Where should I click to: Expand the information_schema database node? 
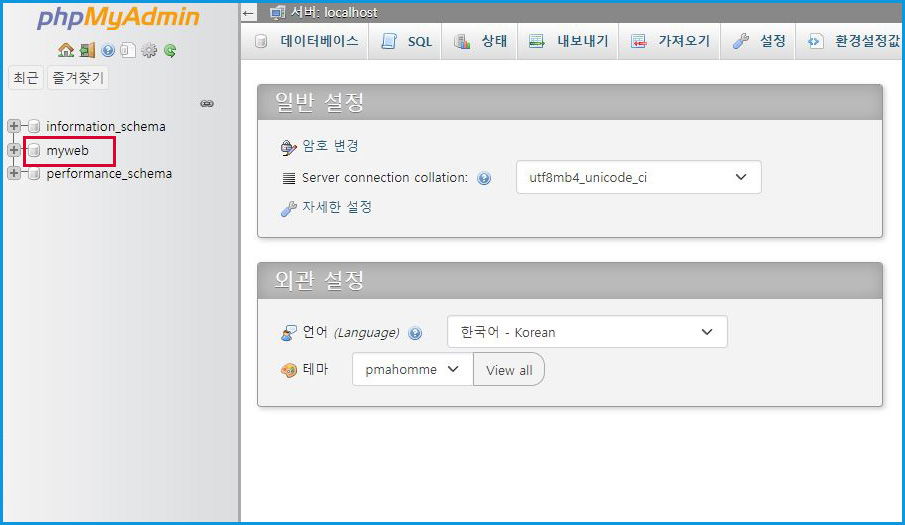(x=14, y=126)
